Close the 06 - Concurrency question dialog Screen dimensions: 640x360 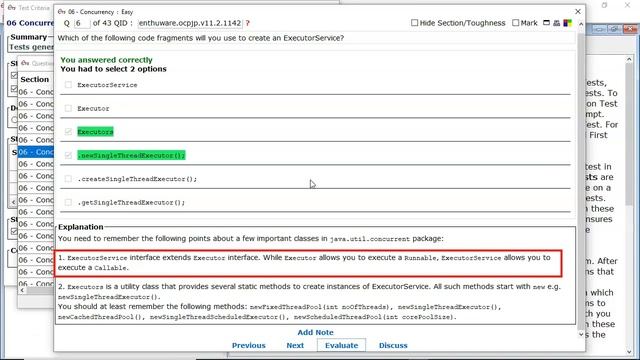pyautogui.click(x=578, y=11)
